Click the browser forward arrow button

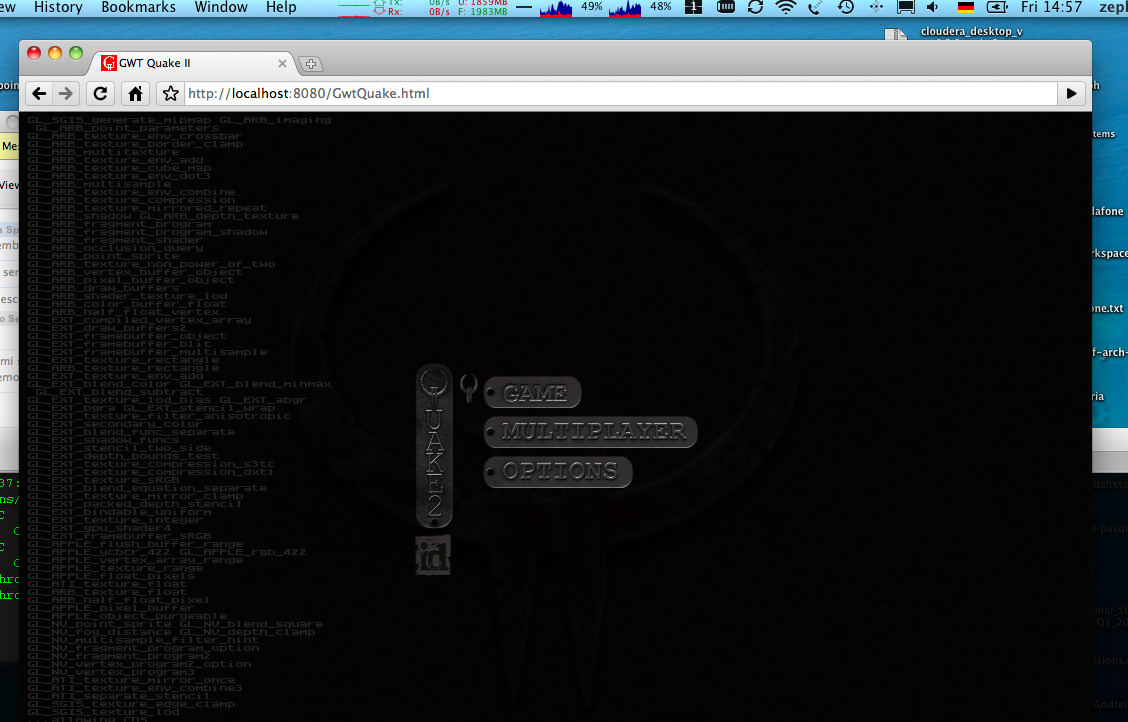66,94
